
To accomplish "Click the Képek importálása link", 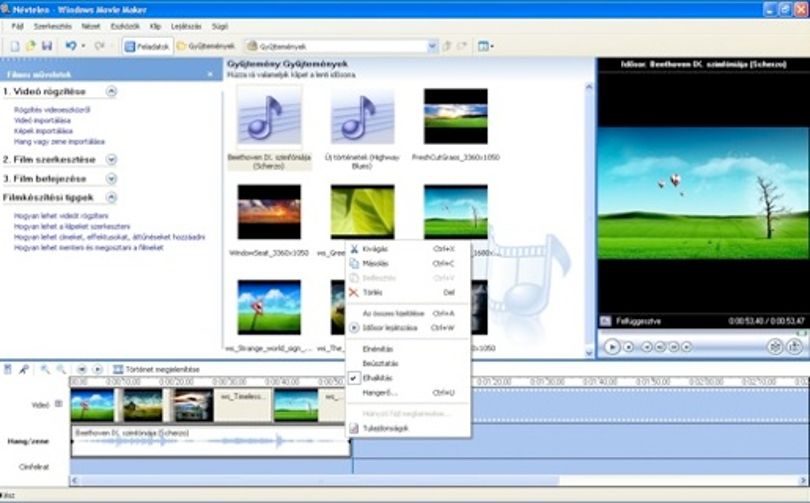I will tap(43, 131).
